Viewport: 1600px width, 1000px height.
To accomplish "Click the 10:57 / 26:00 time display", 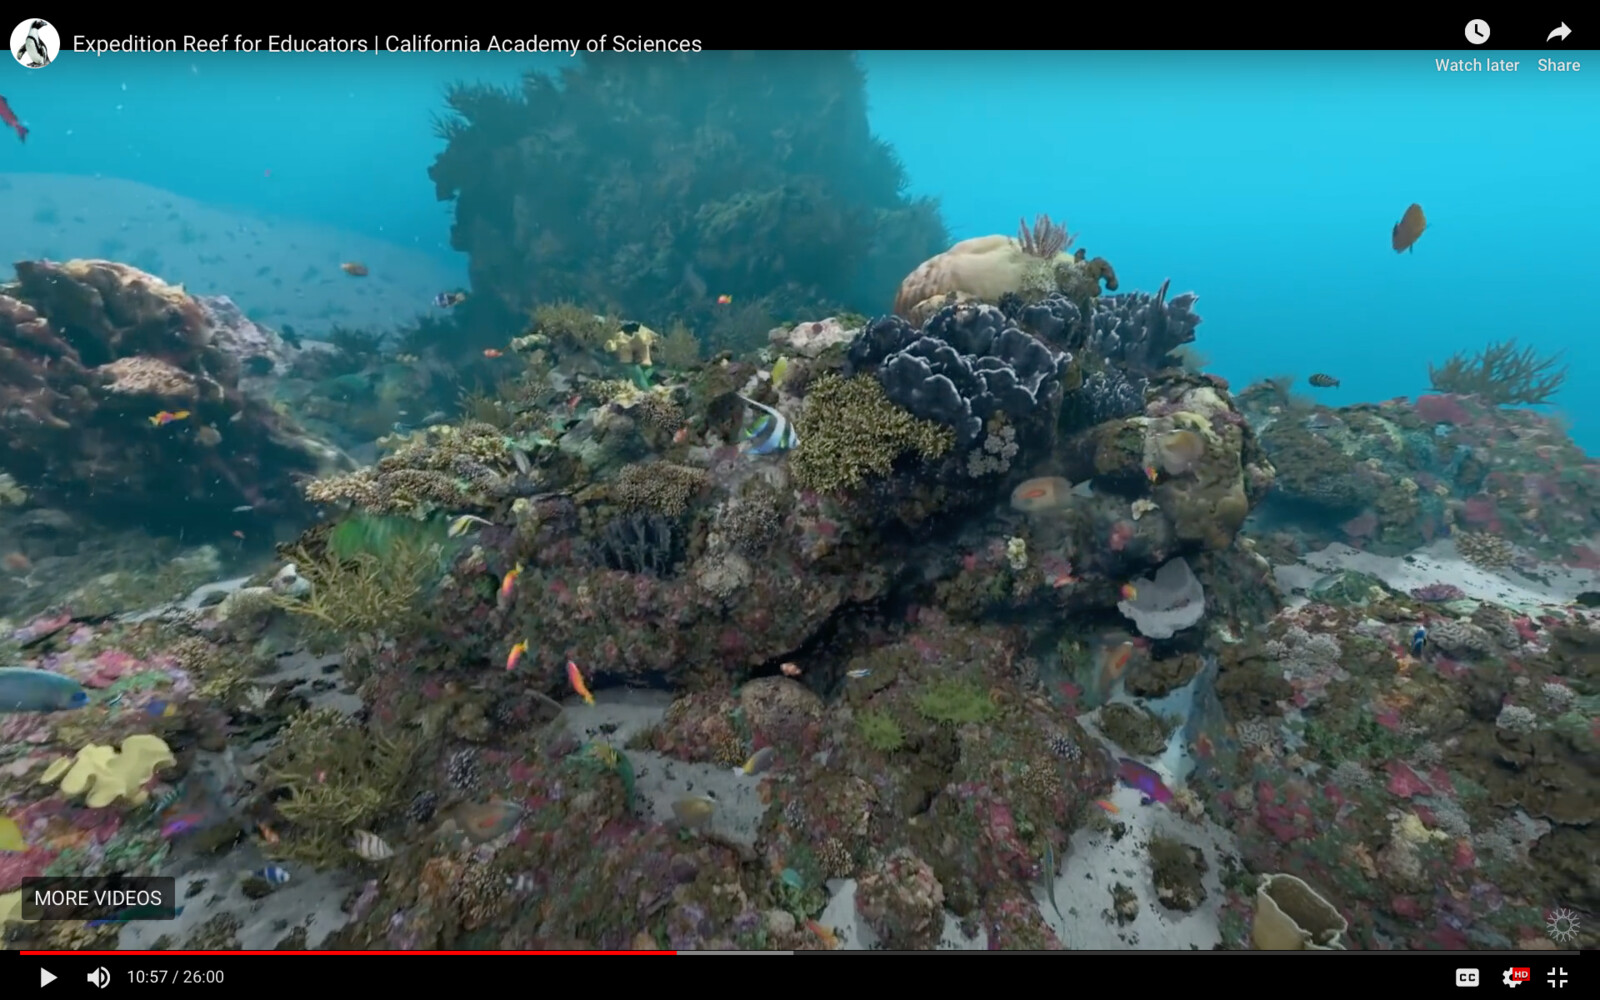I will pyautogui.click(x=175, y=977).
